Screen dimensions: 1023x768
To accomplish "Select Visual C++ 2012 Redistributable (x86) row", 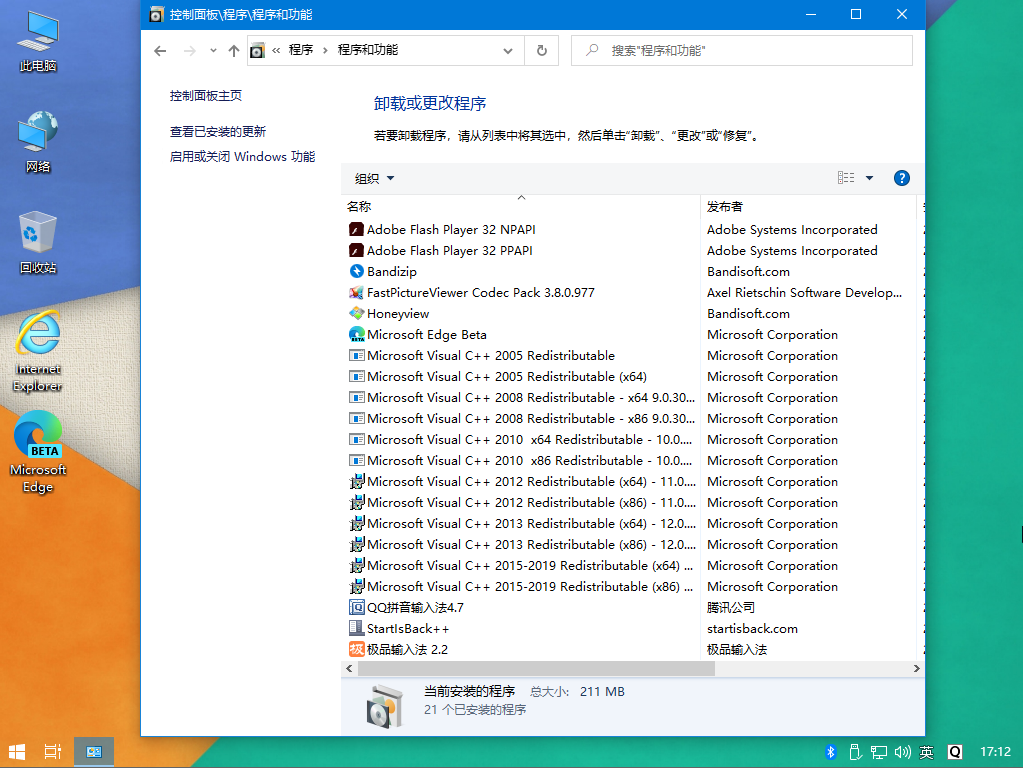I will point(633,502).
